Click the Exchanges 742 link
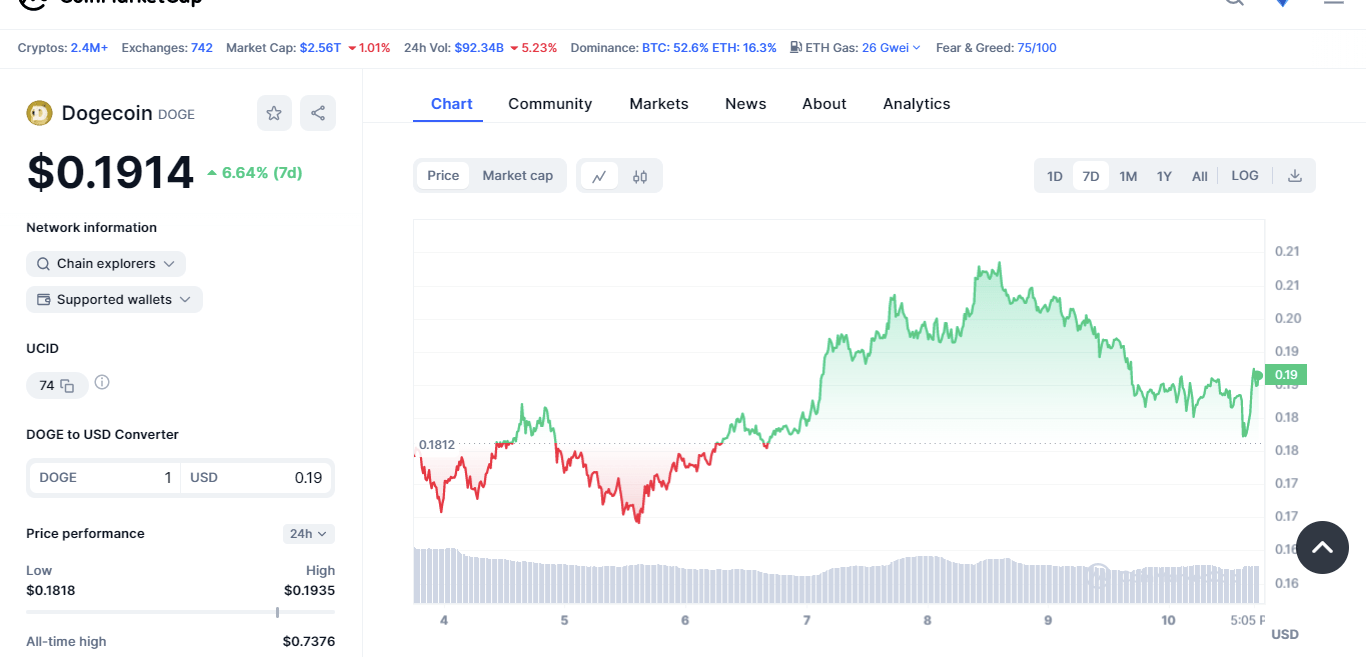The image size is (1366, 657). (202, 48)
